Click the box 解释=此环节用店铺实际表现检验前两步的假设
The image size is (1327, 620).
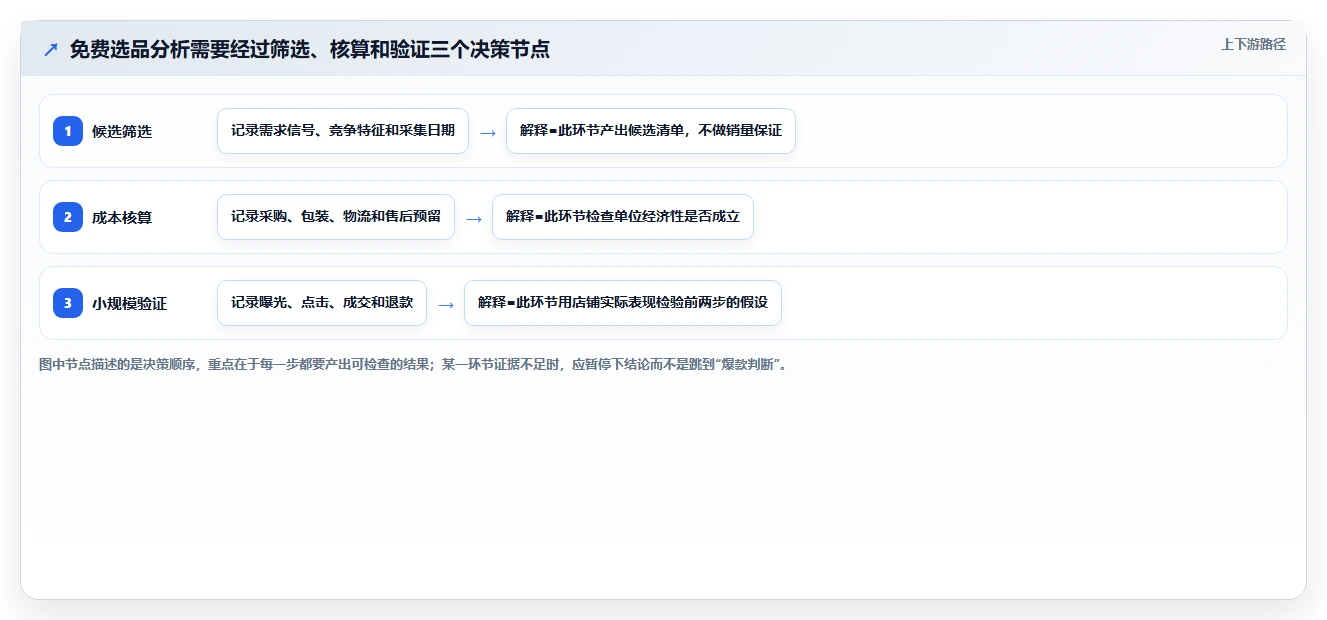(x=623, y=303)
